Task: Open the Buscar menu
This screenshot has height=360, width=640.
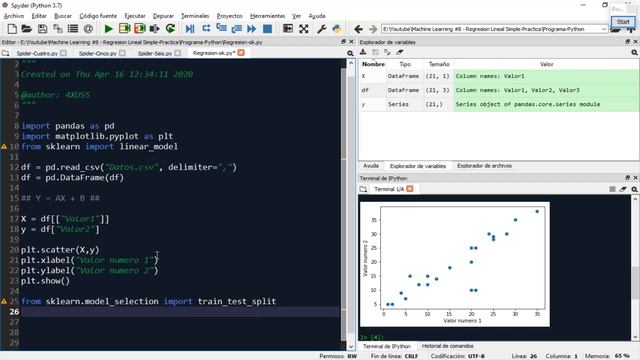Action: (x=63, y=16)
